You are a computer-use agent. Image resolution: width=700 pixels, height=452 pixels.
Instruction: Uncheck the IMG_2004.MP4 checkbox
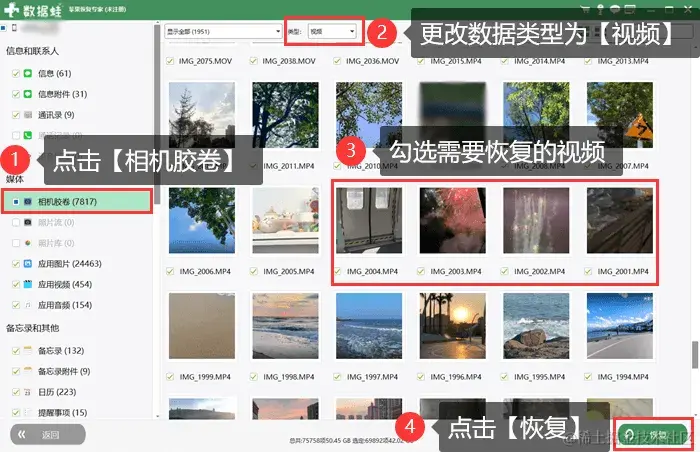pos(338,271)
